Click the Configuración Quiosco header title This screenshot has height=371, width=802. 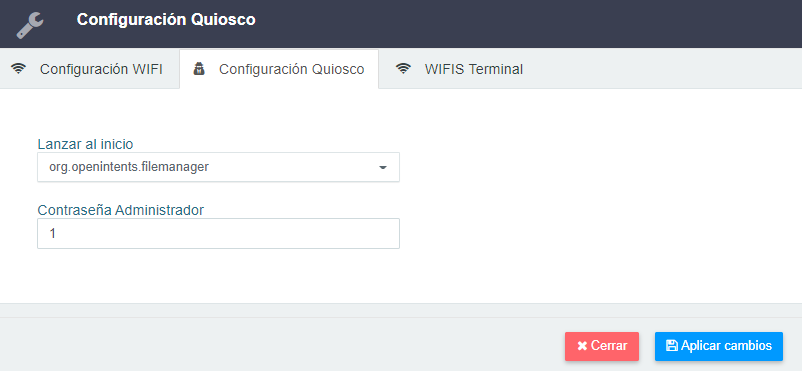pyautogui.click(x=166, y=20)
